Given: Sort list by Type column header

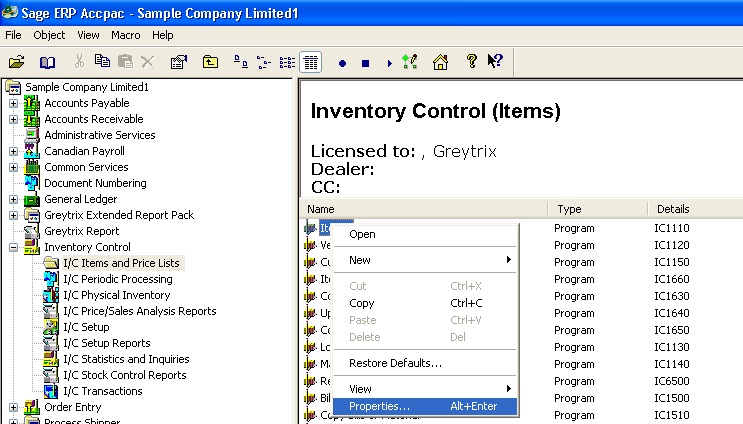Looking at the screenshot, I should pyautogui.click(x=598, y=209).
